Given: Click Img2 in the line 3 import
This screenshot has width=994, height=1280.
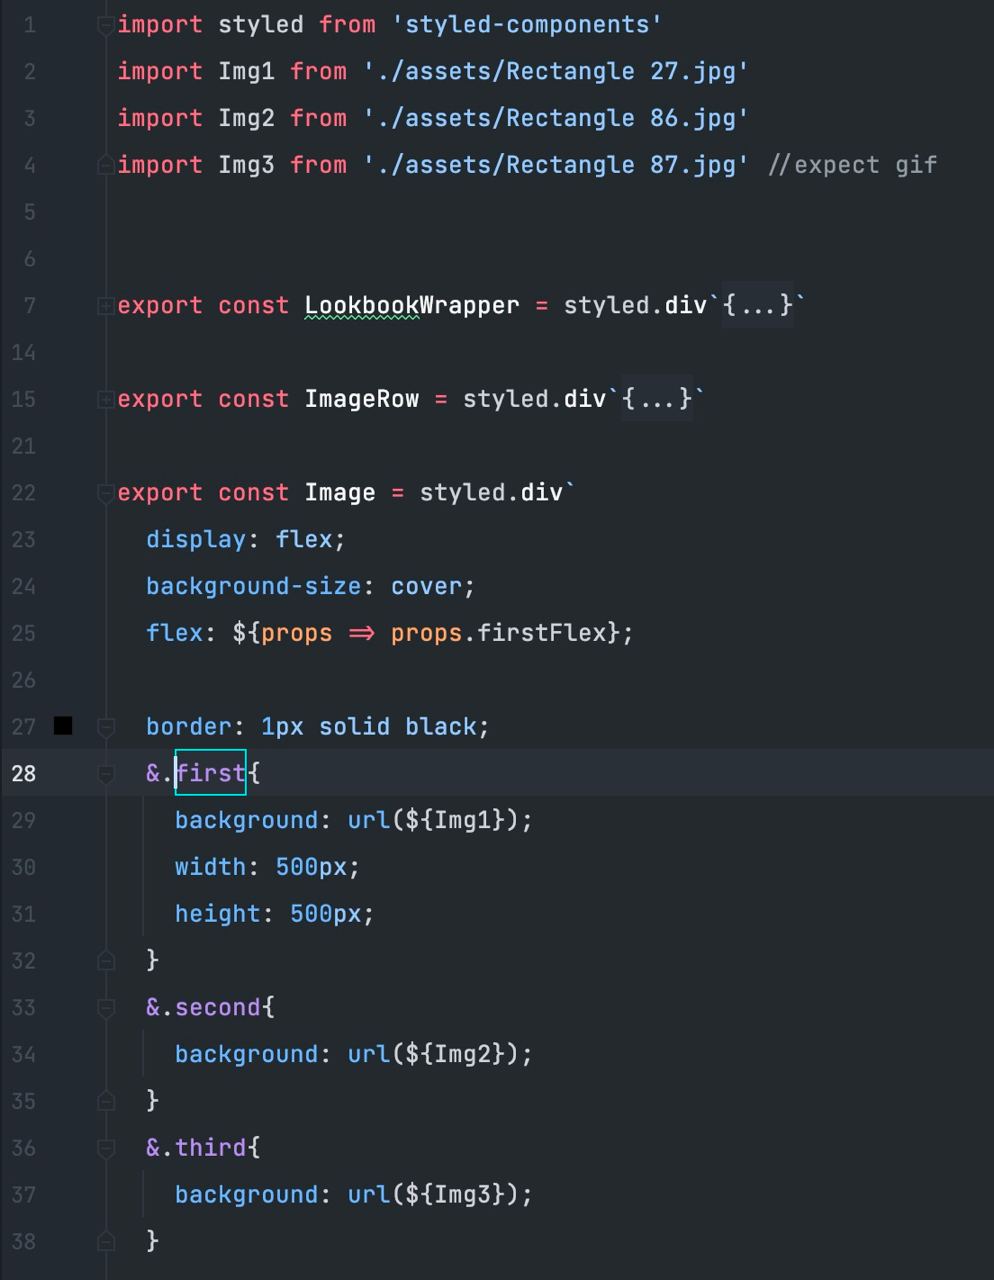Looking at the screenshot, I should point(247,119).
